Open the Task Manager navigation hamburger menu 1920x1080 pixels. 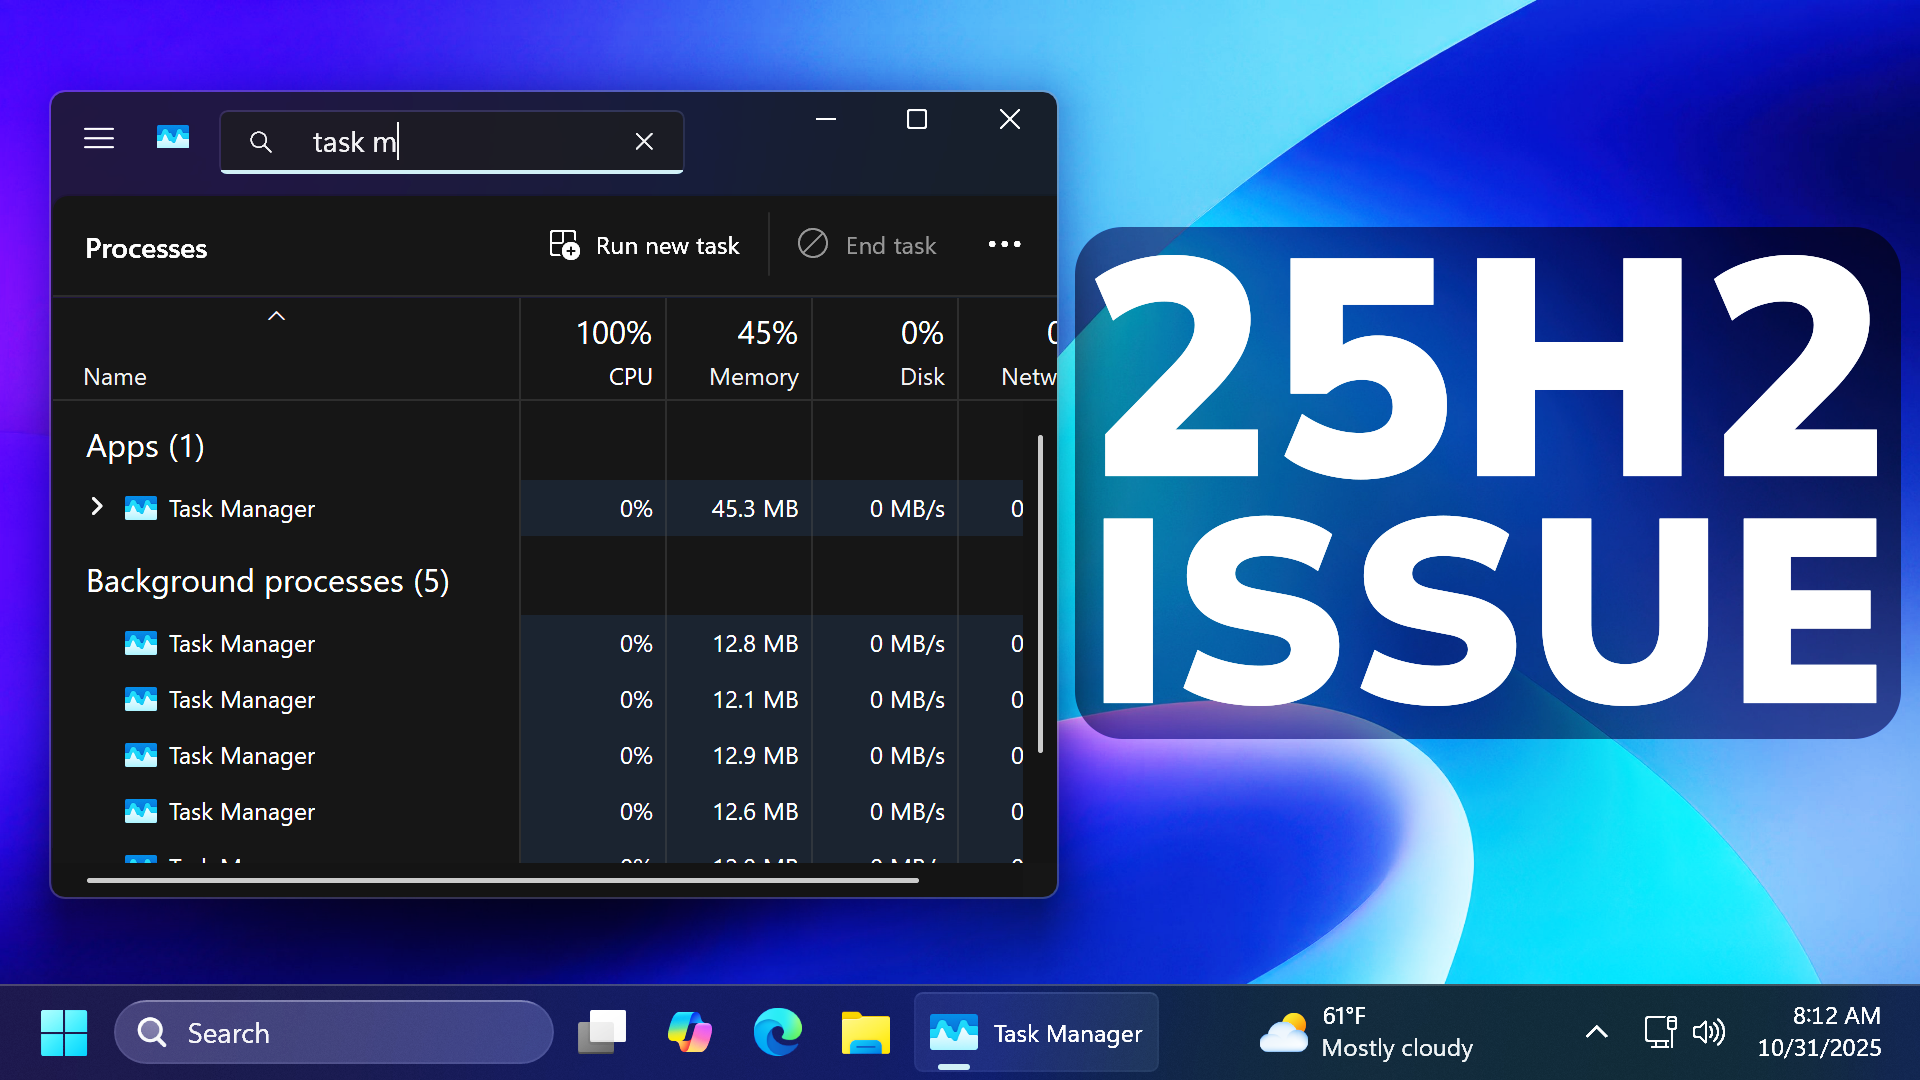click(98, 138)
